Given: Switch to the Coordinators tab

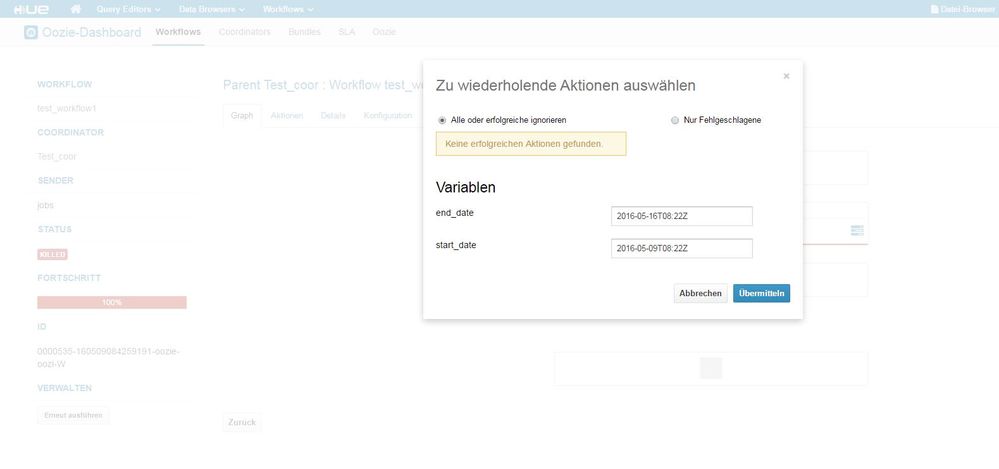Looking at the screenshot, I should [x=245, y=32].
